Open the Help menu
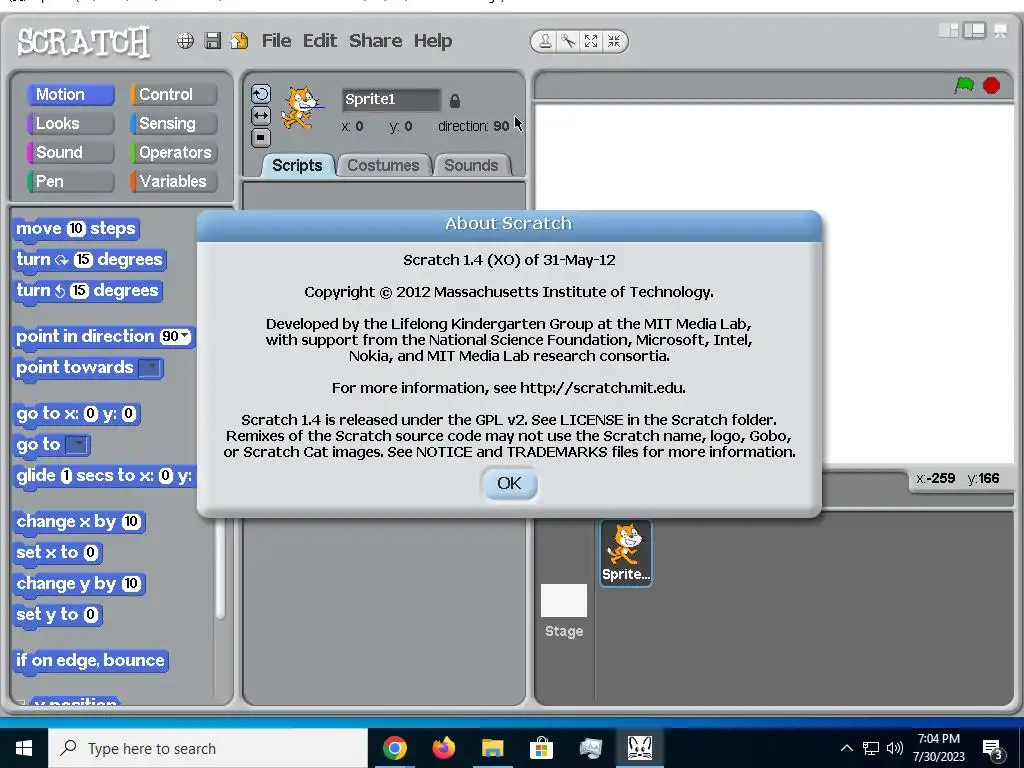This screenshot has height=768, width=1024. pyautogui.click(x=432, y=40)
